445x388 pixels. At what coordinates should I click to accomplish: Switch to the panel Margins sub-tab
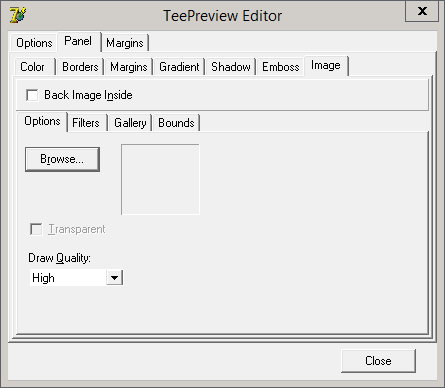[x=129, y=67]
